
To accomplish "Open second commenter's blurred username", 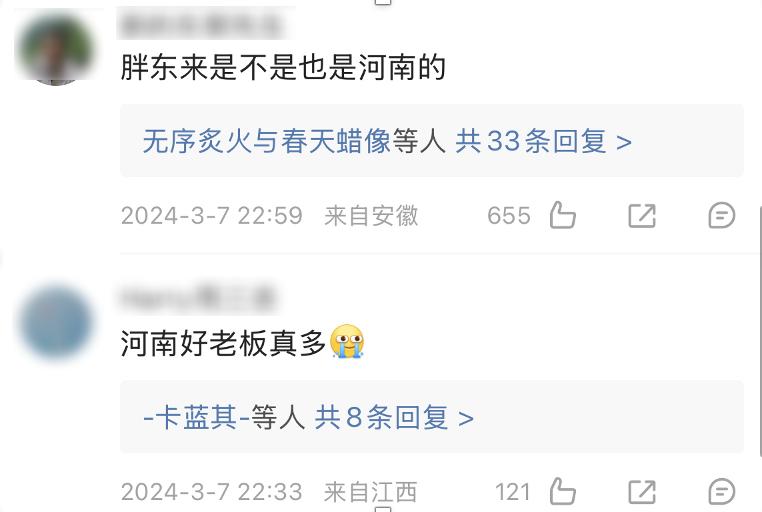I will (x=198, y=298).
